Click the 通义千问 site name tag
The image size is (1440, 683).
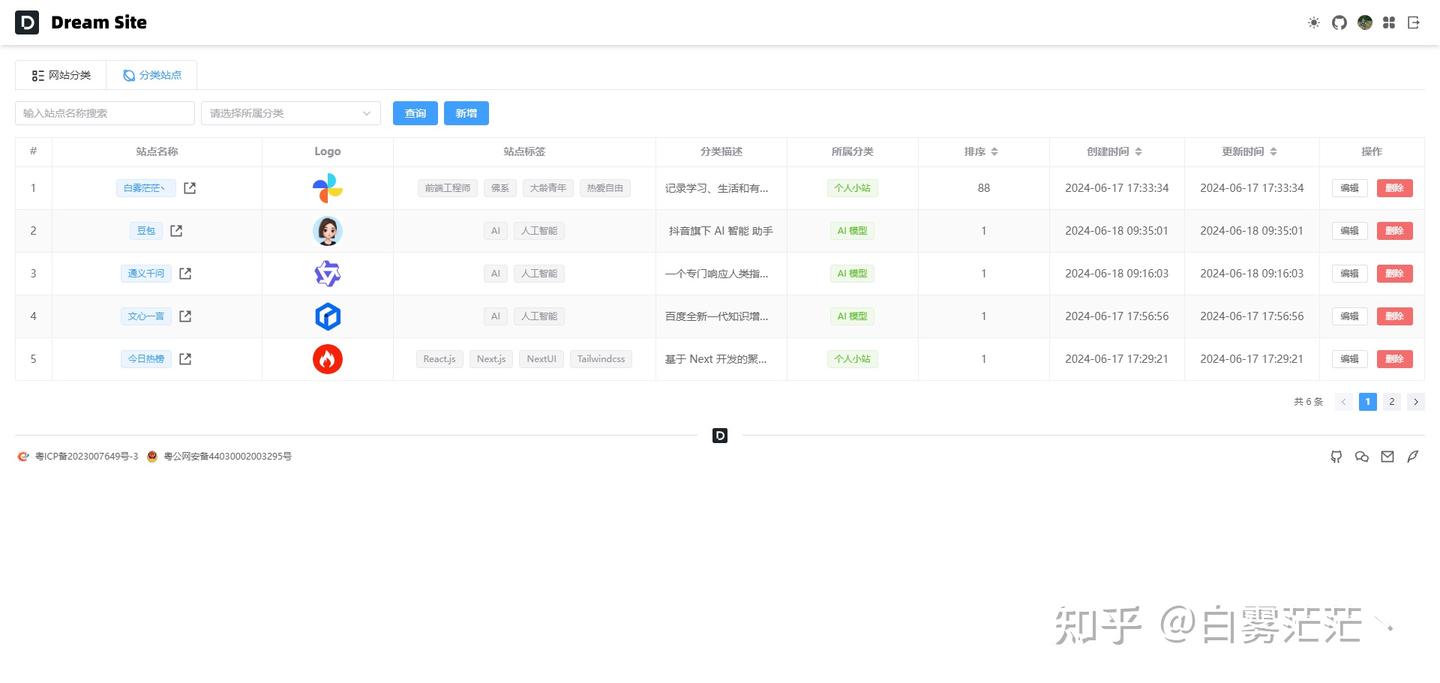146,273
